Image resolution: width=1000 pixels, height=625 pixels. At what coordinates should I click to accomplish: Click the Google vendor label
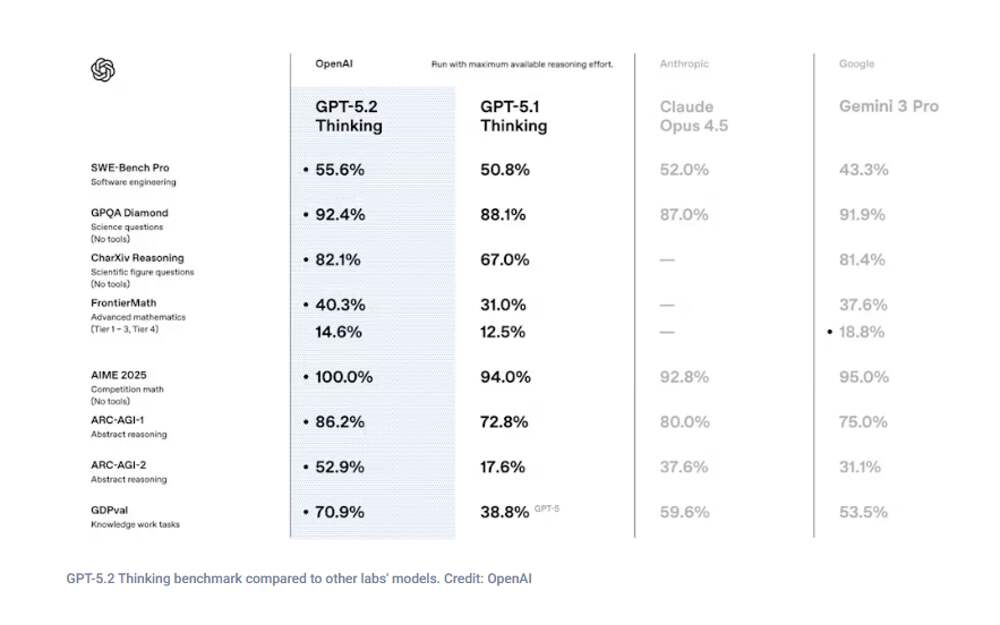856,64
